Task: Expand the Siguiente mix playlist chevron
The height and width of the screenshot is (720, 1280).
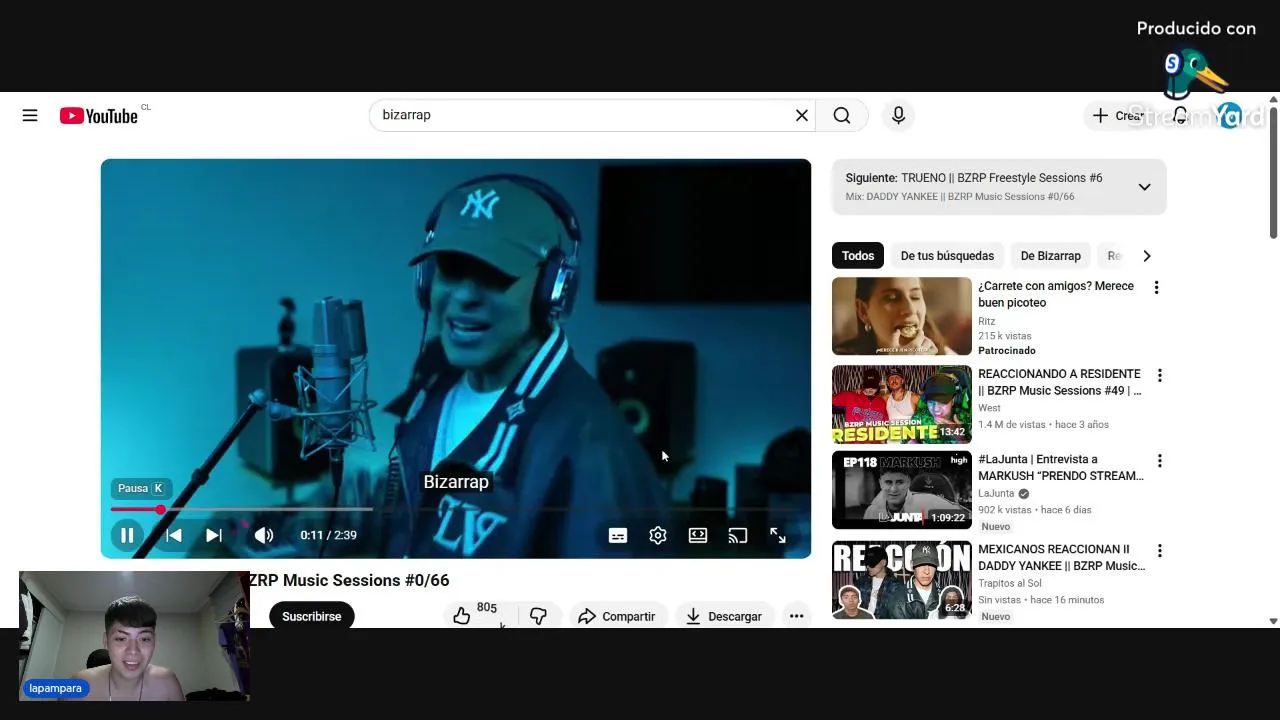Action: click(x=1144, y=187)
